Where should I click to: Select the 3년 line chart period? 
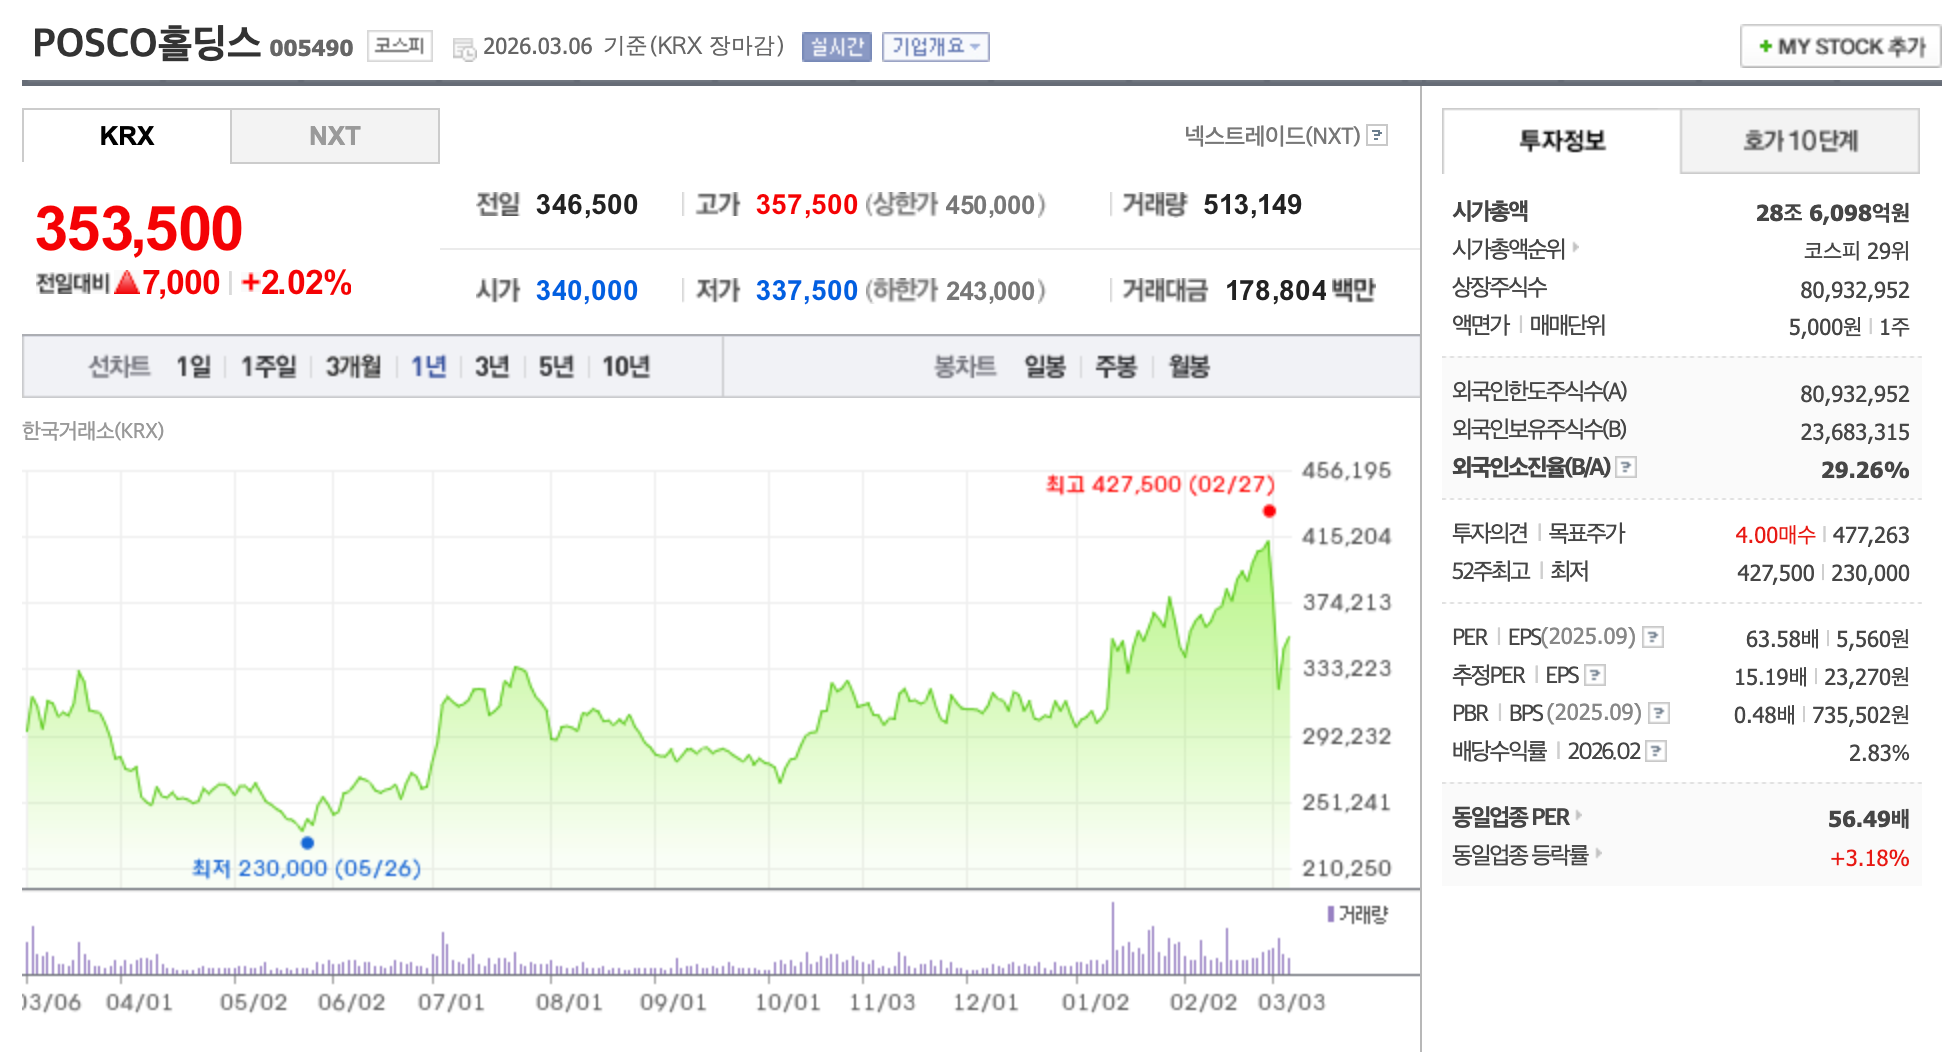click(492, 367)
